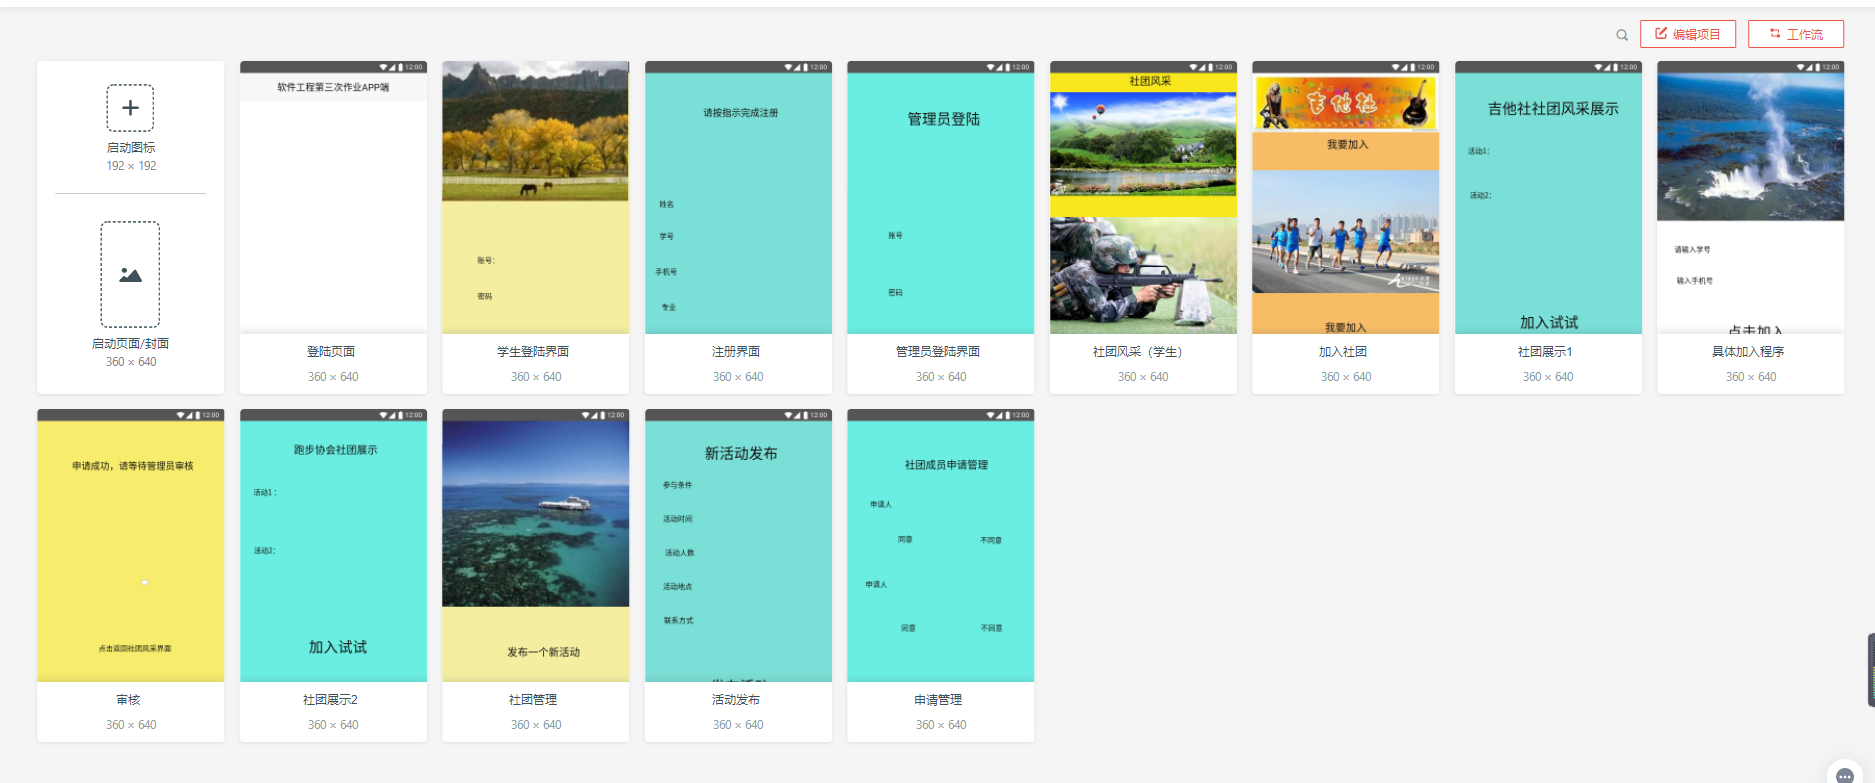Open the 活动发布 screen thumbnail
1875x783 pixels.
(738, 545)
